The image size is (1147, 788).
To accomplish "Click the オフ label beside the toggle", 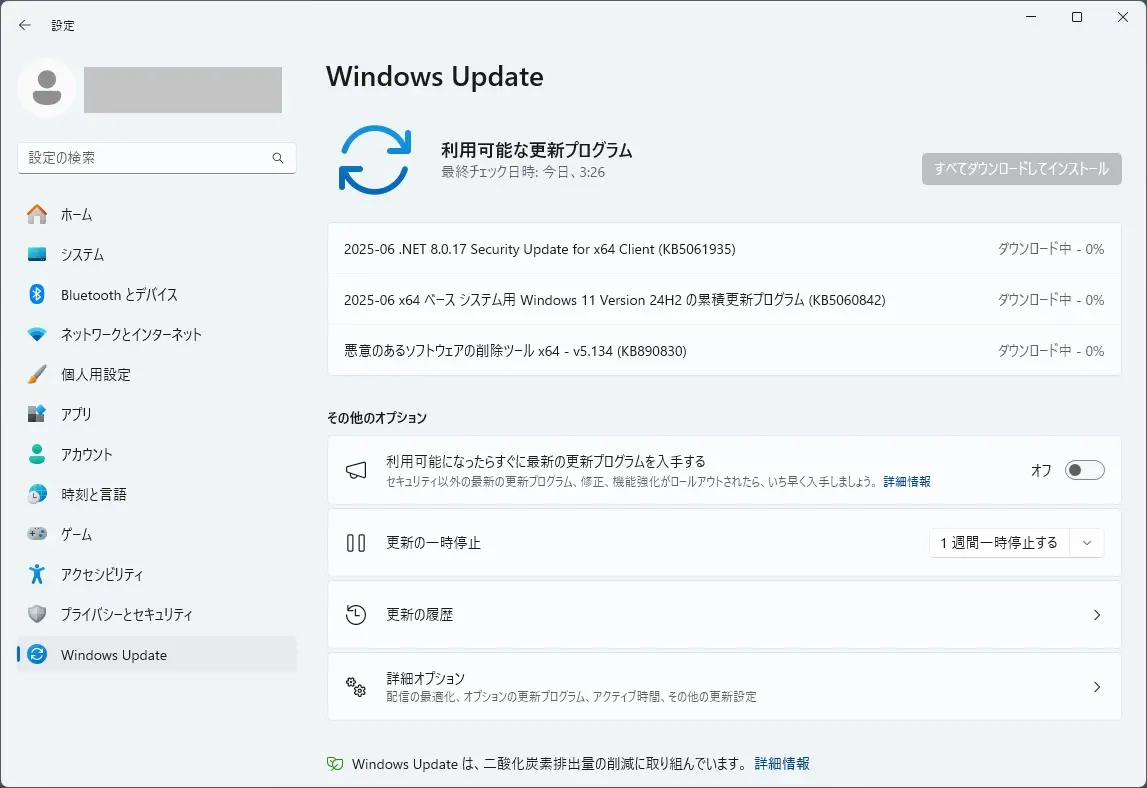I will [1041, 470].
